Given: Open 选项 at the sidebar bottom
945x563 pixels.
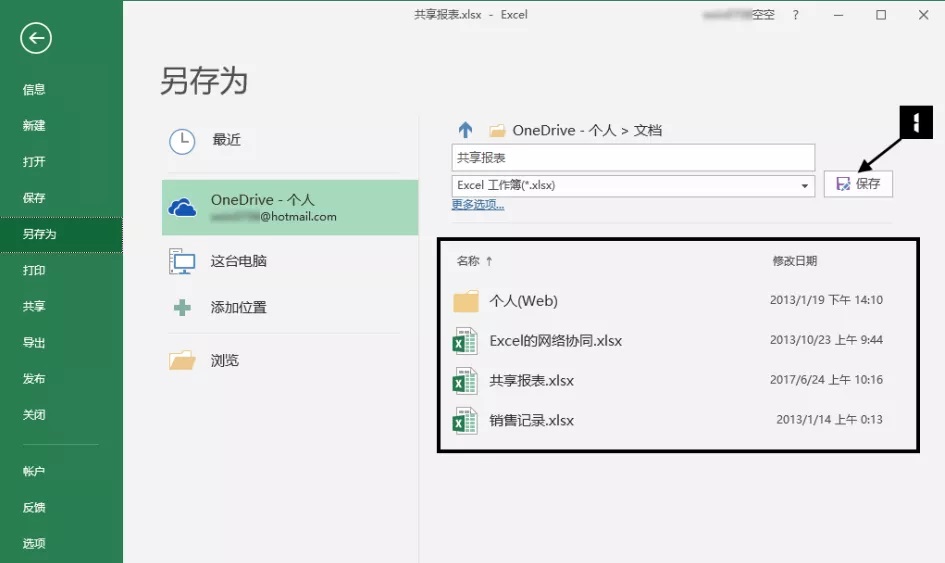Looking at the screenshot, I should [34, 544].
